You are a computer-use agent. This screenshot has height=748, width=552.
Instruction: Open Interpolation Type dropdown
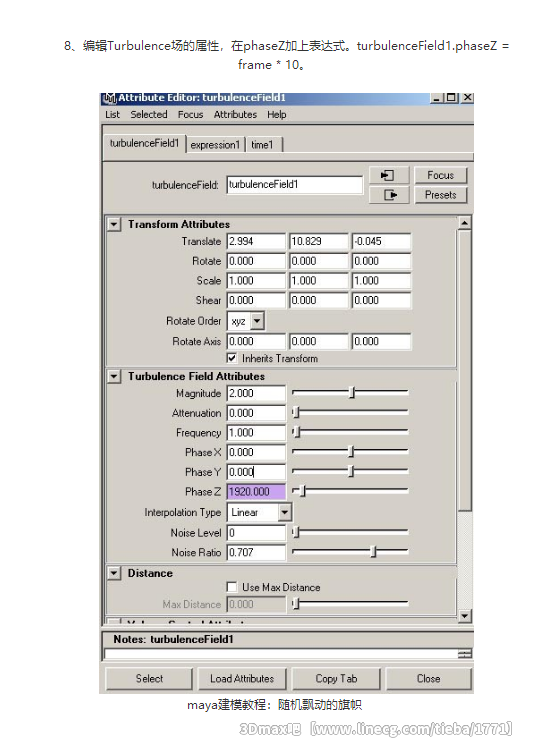(x=285, y=512)
